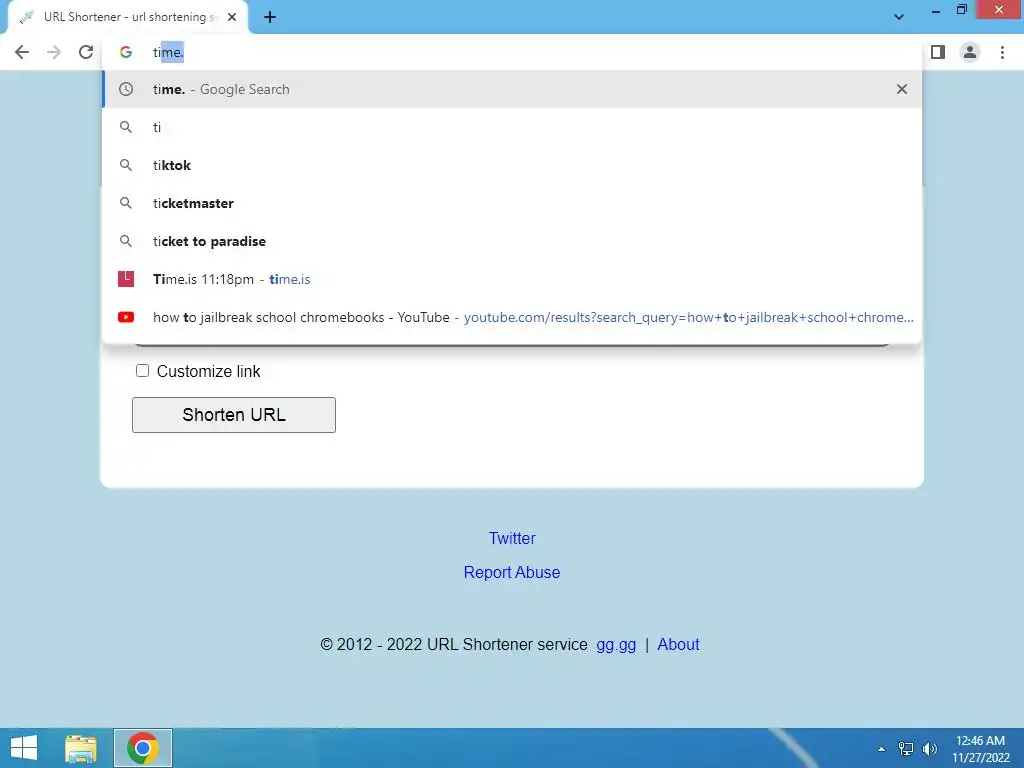Image resolution: width=1024 pixels, height=768 pixels.
Task: Click the Time.is red favicon
Action: coord(126,279)
